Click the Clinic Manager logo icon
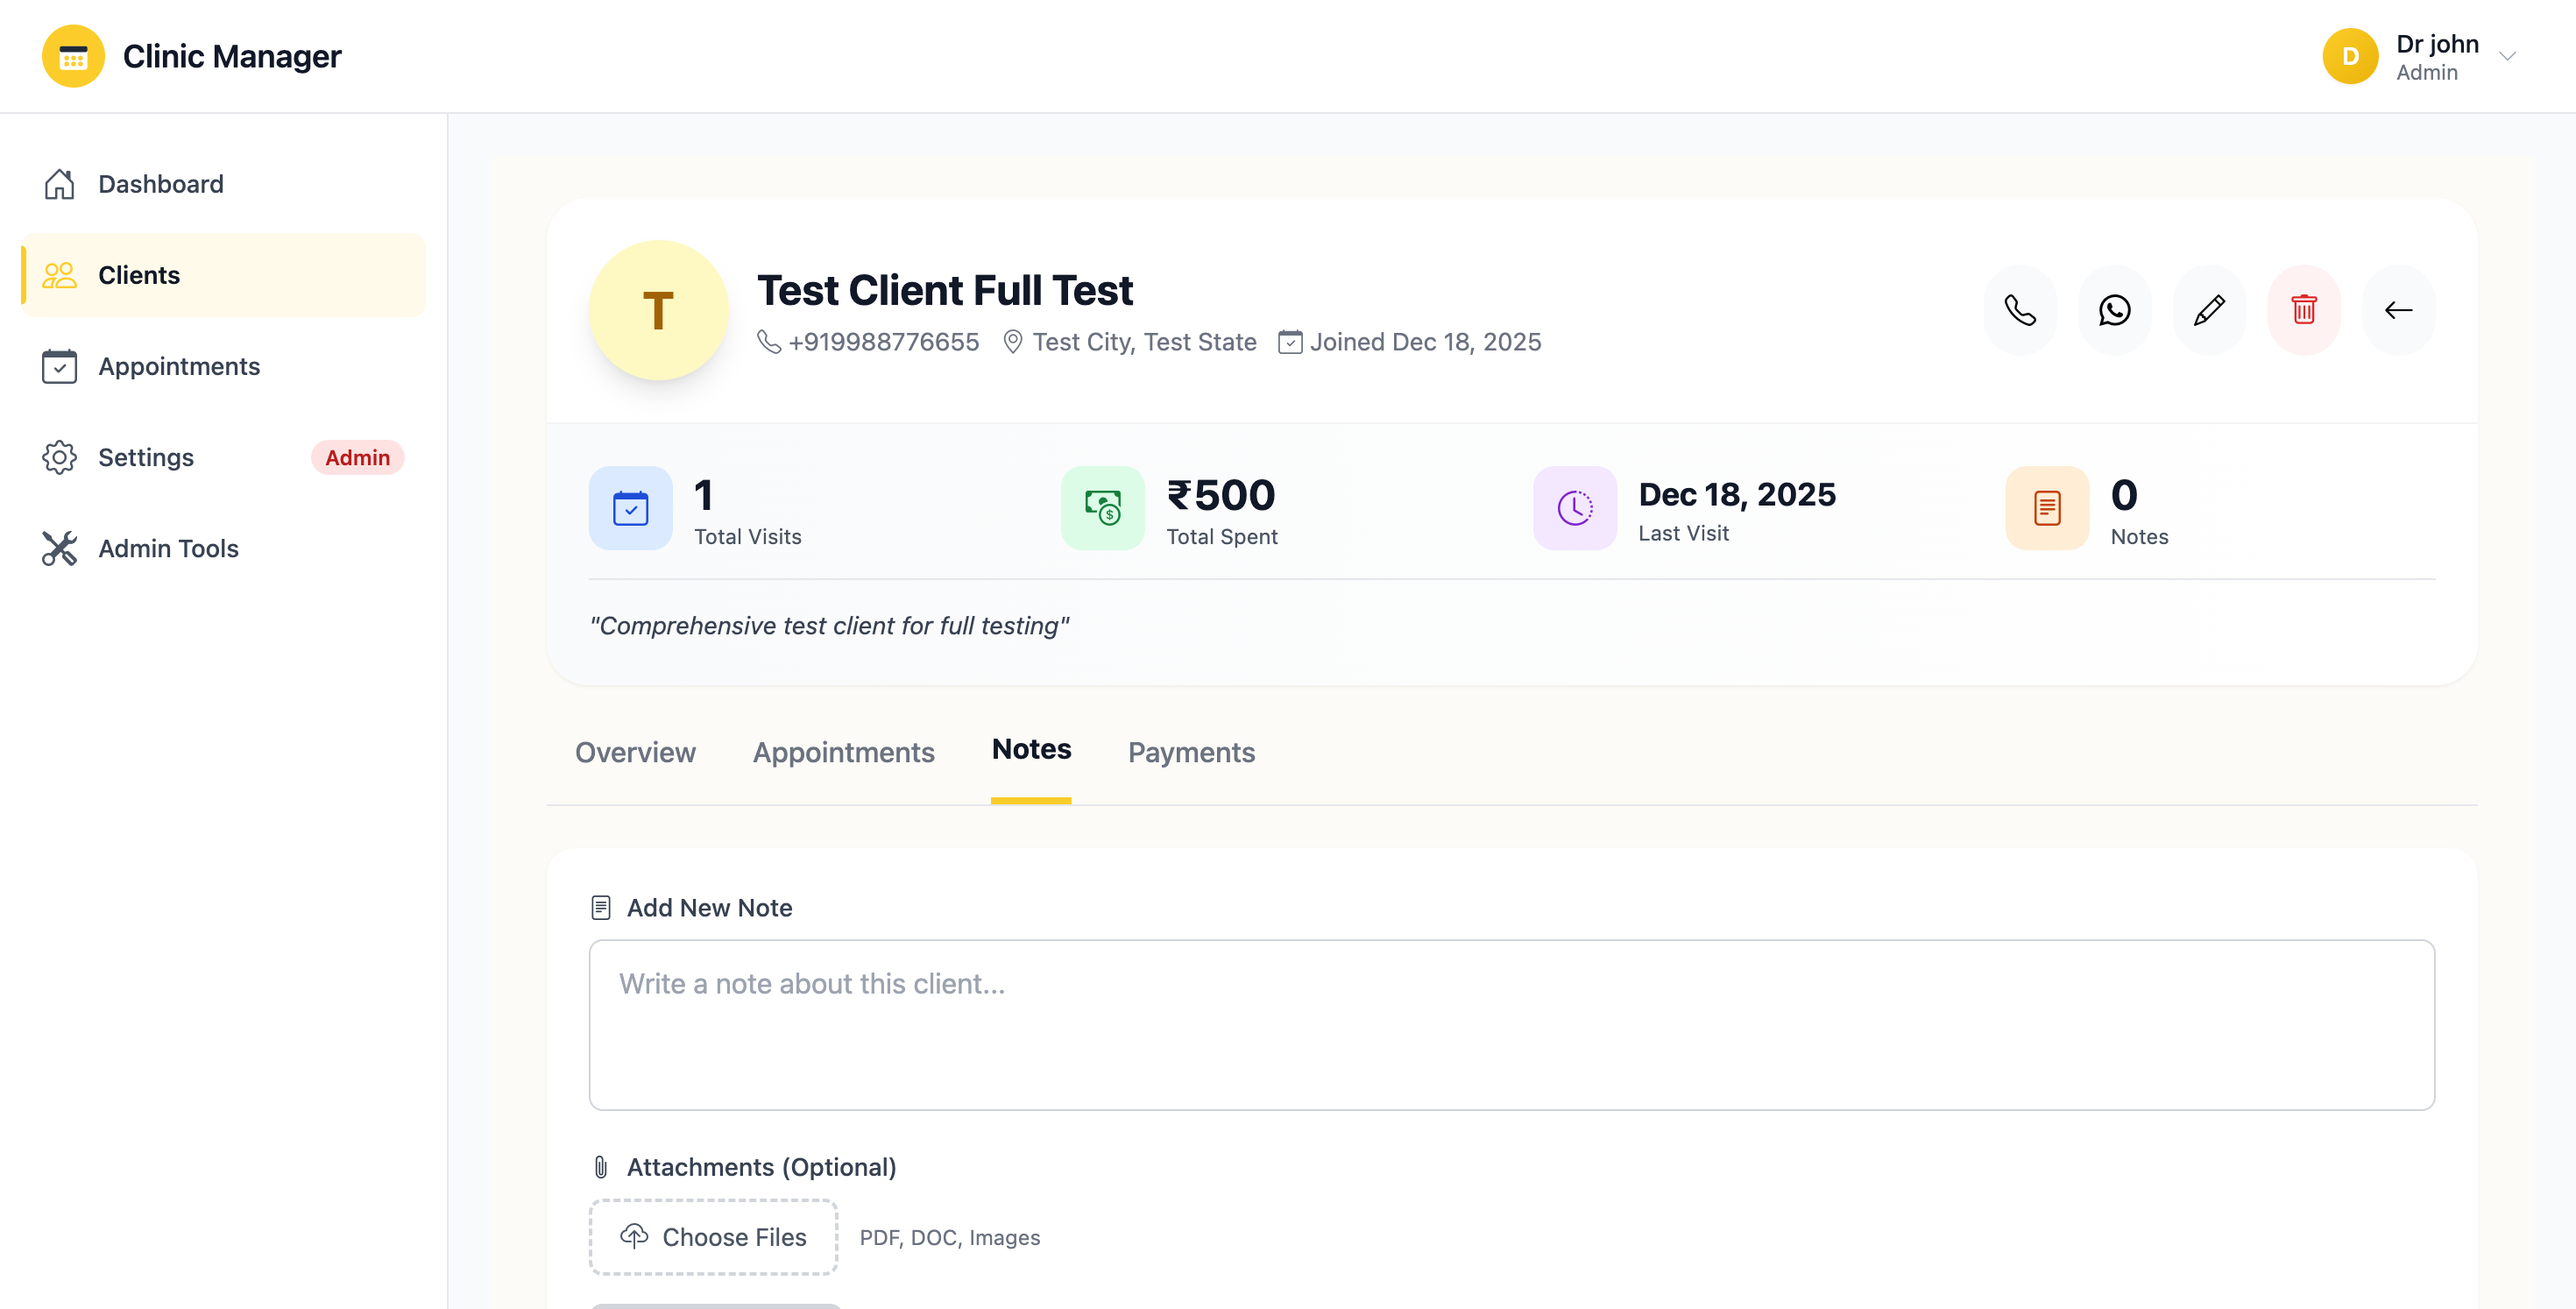Image resolution: width=2576 pixels, height=1309 pixels. coord(72,56)
